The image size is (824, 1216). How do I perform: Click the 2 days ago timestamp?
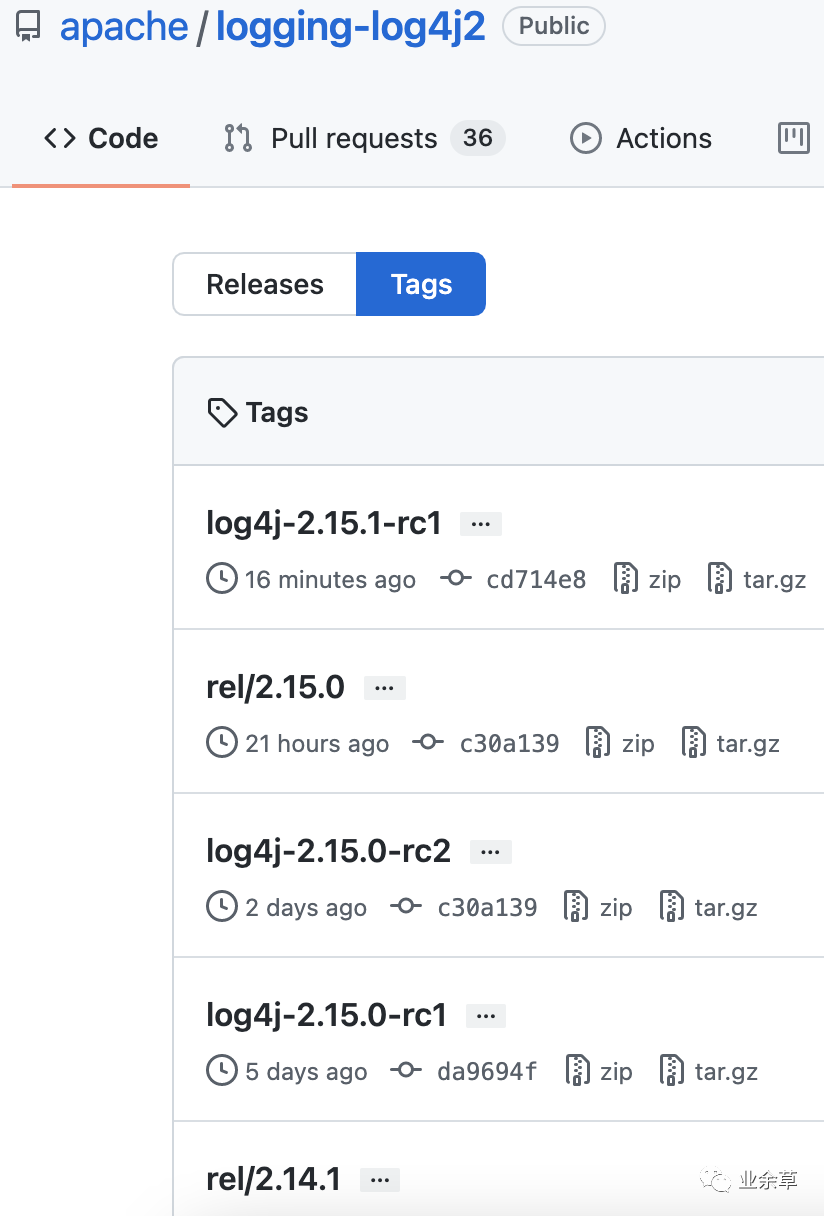point(306,907)
